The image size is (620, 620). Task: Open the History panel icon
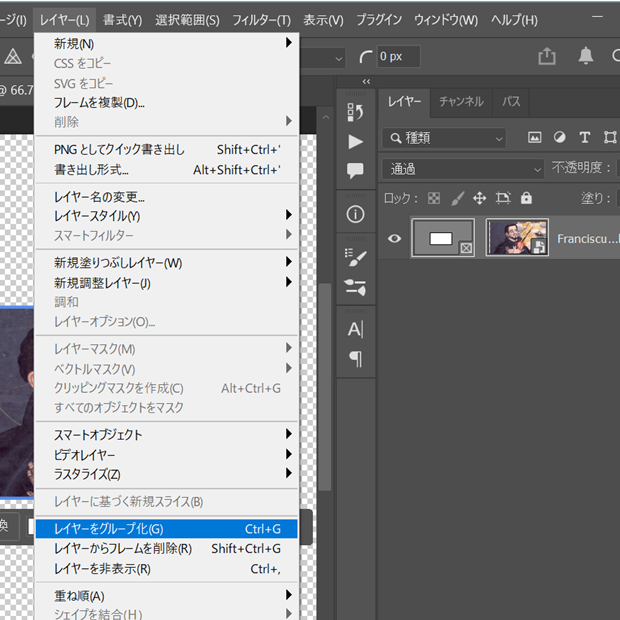tap(355, 112)
